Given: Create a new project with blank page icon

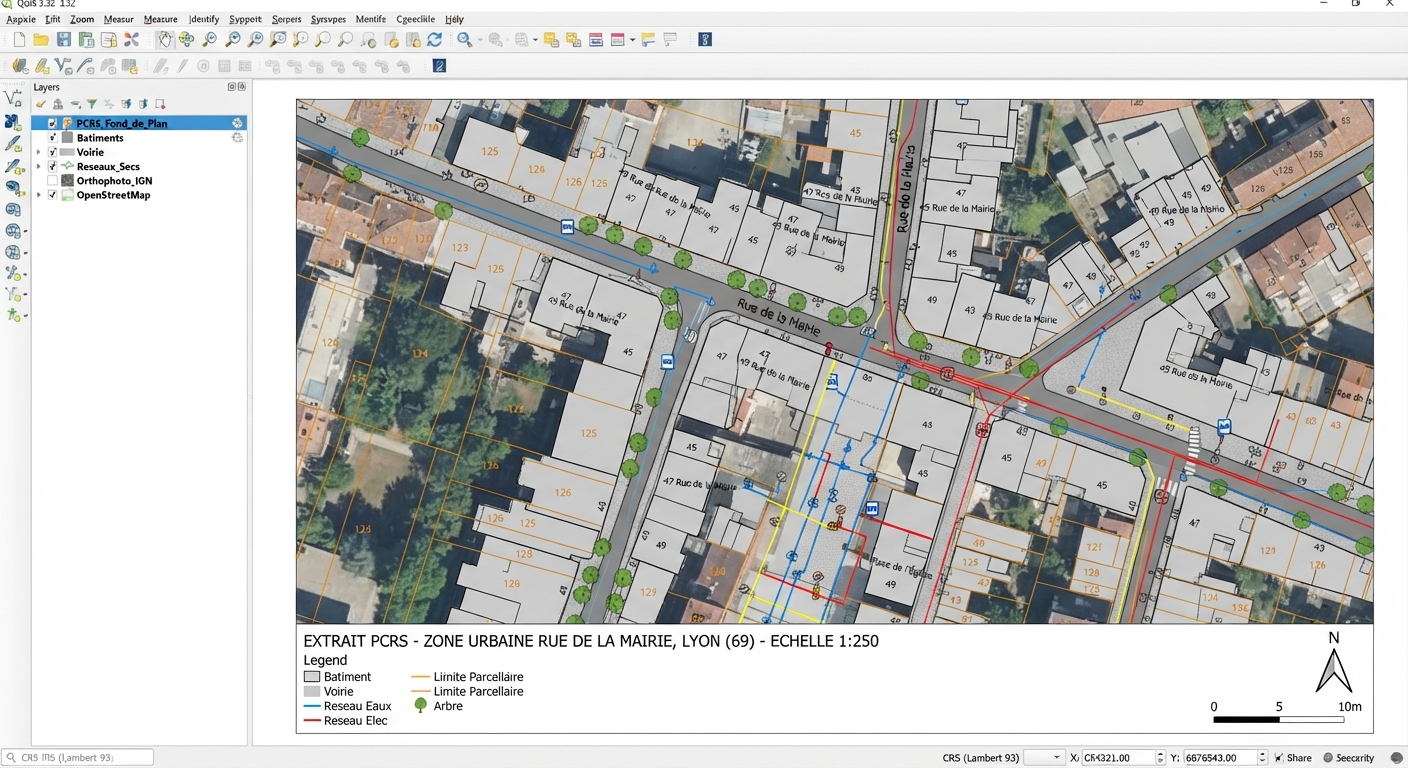Looking at the screenshot, I should 19,40.
